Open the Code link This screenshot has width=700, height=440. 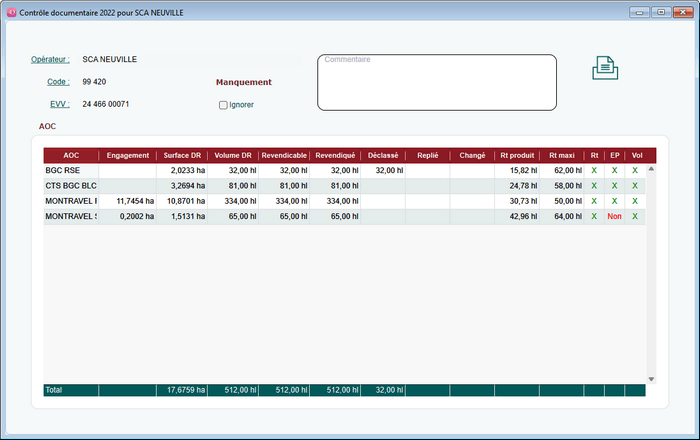58,82
